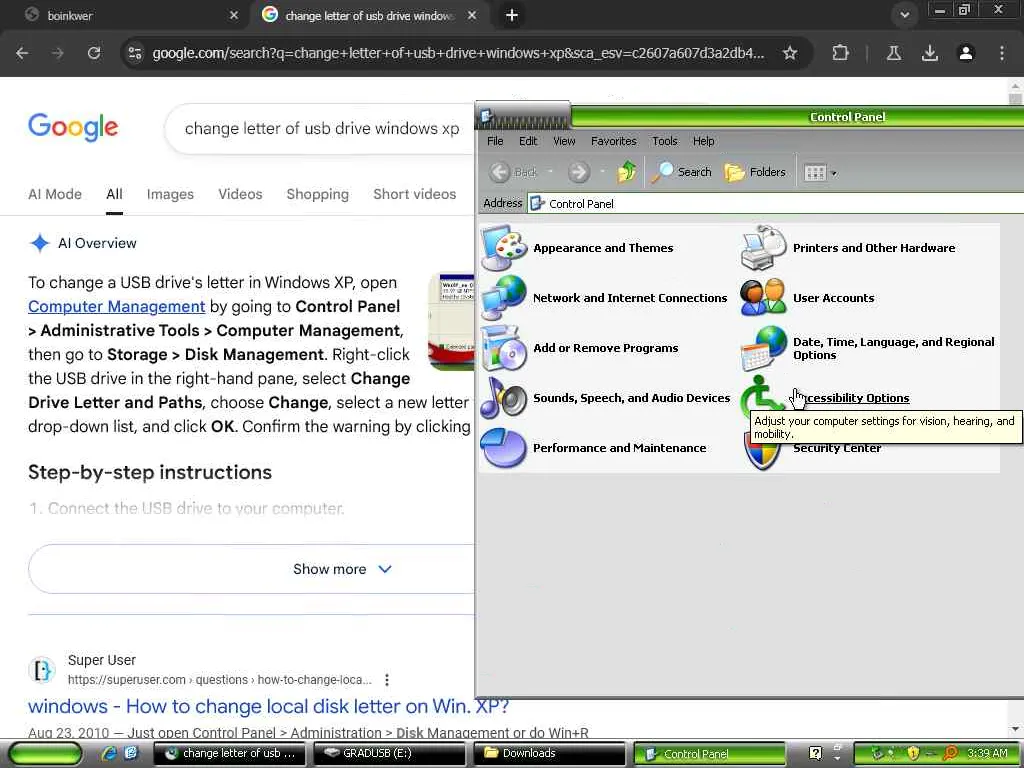The width and height of the screenshot is (1024, 768).
Task: Open the tab search dropdown in Chrome
Action: click(904, 15)
